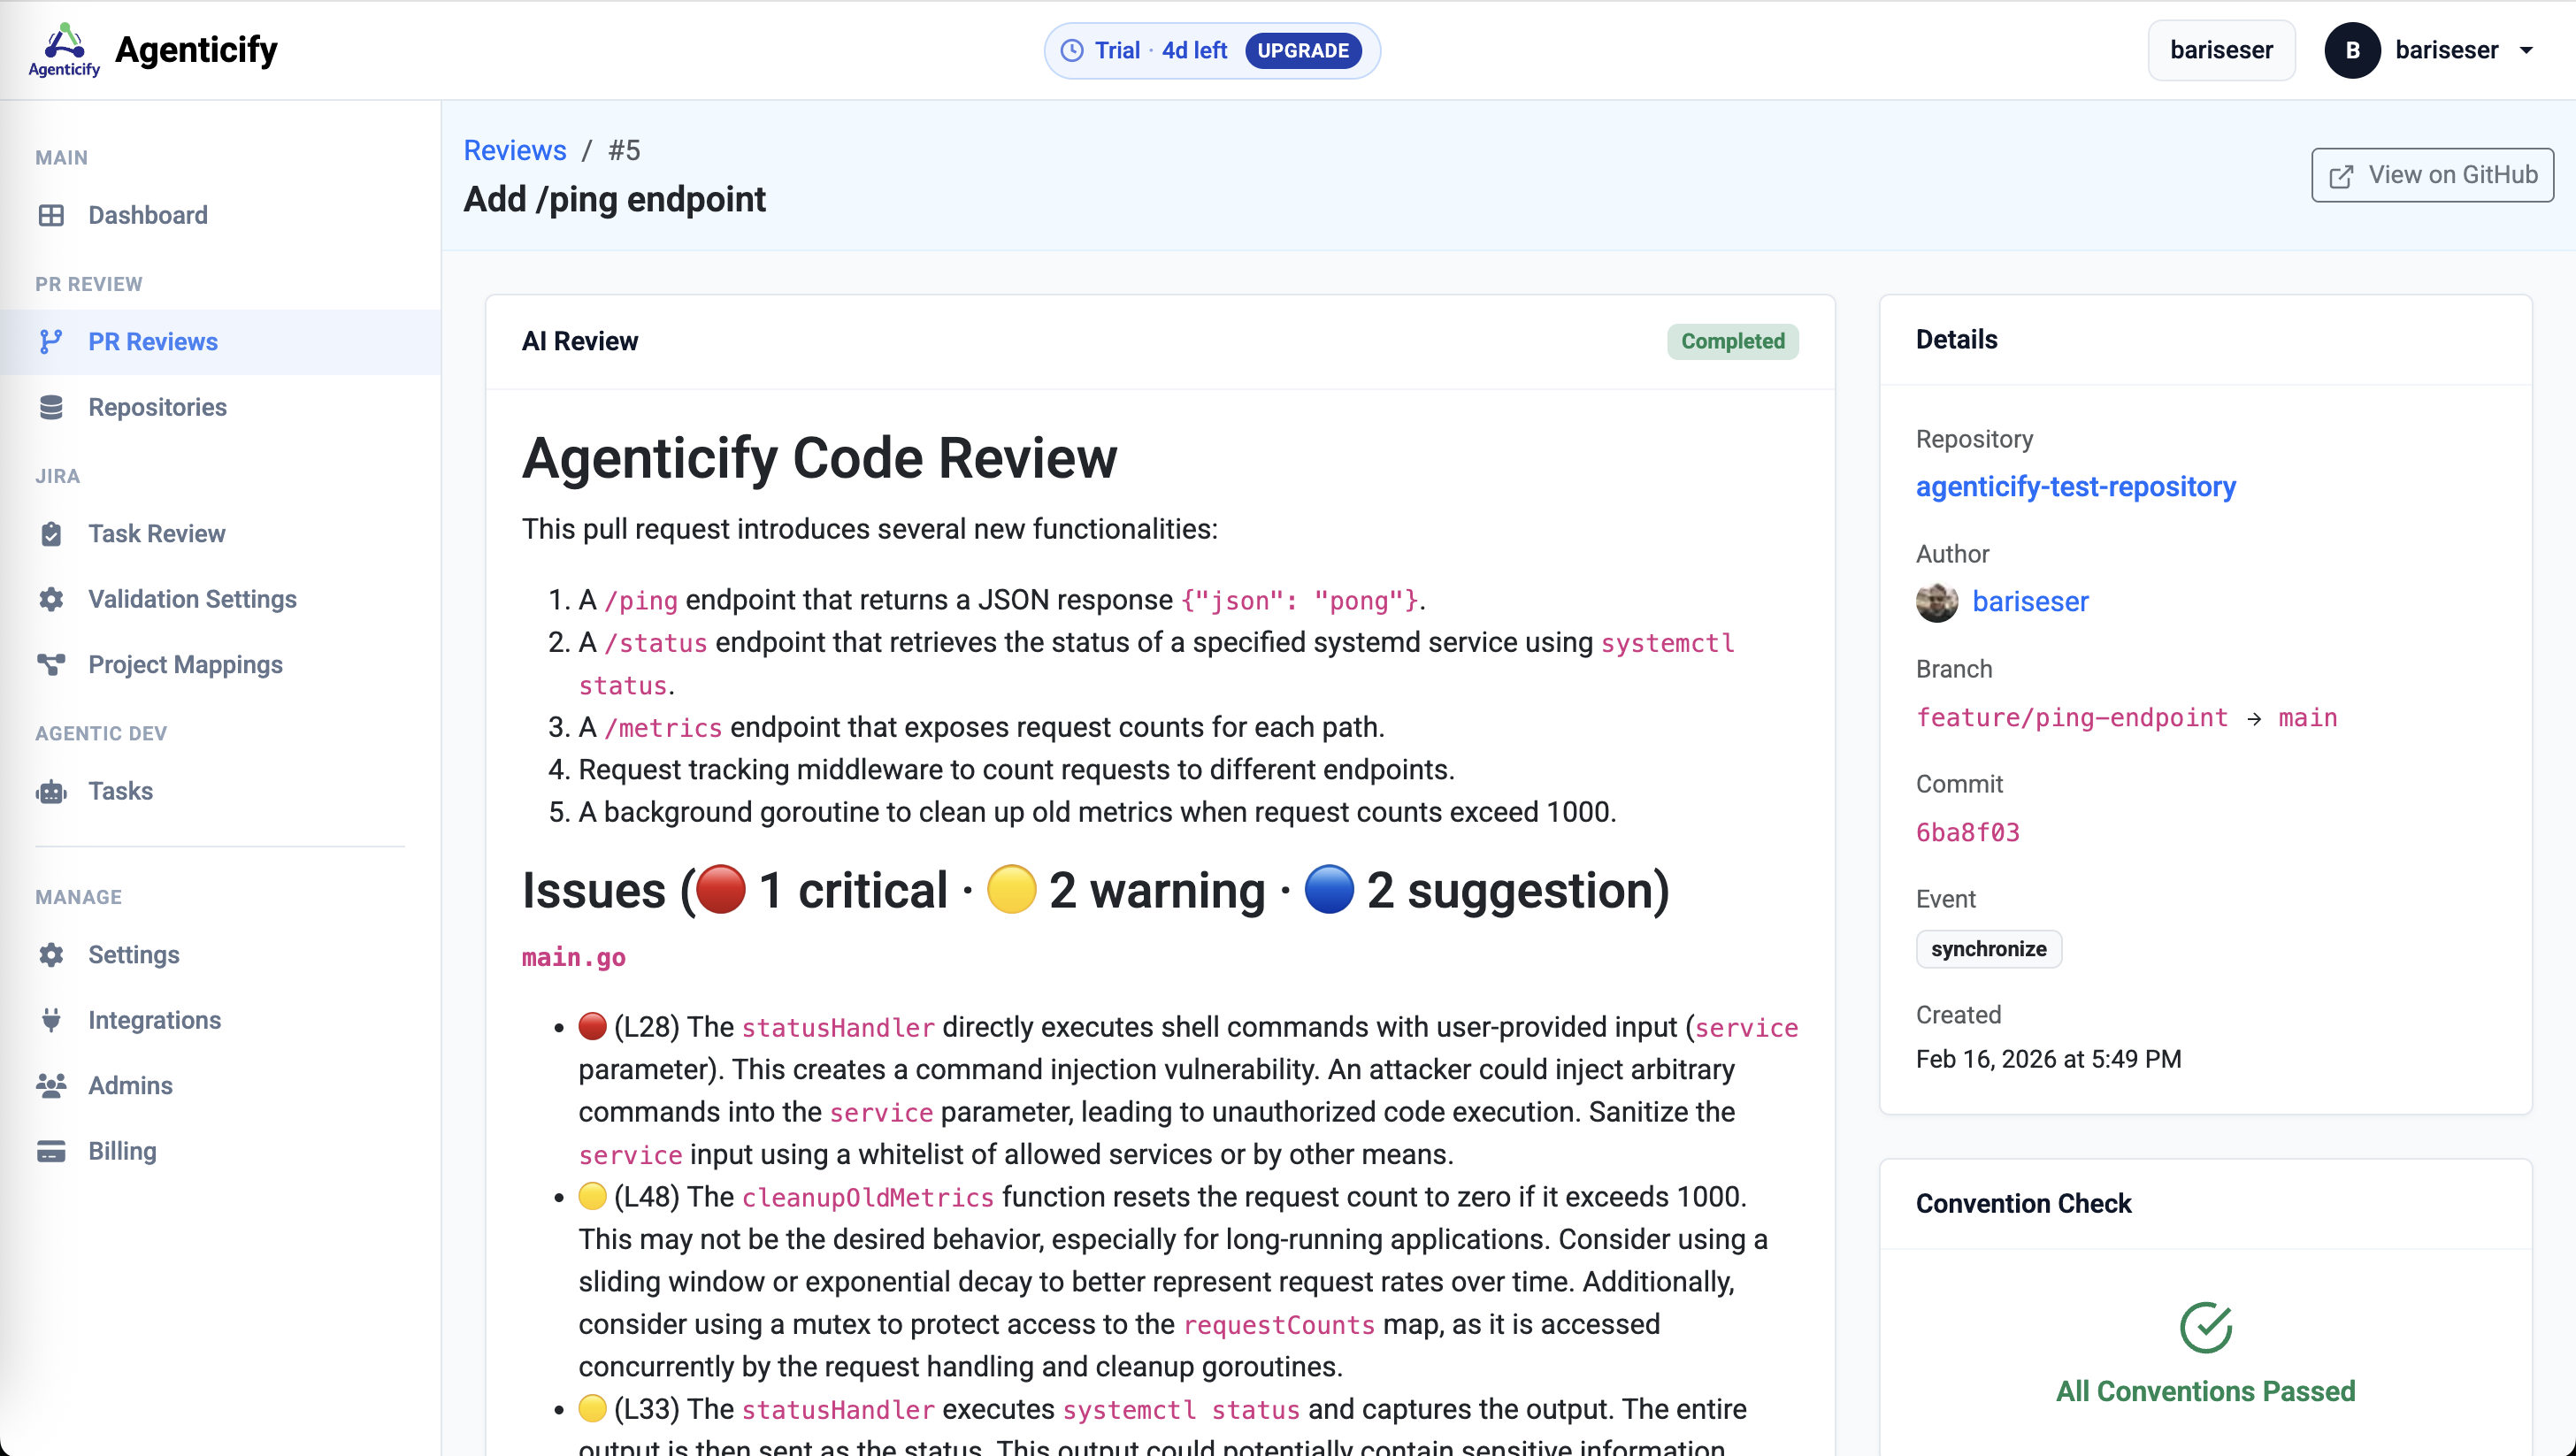Navigate back via the Reviews breadcrumb
The image size is (2576, 1456).
point(514,150)
